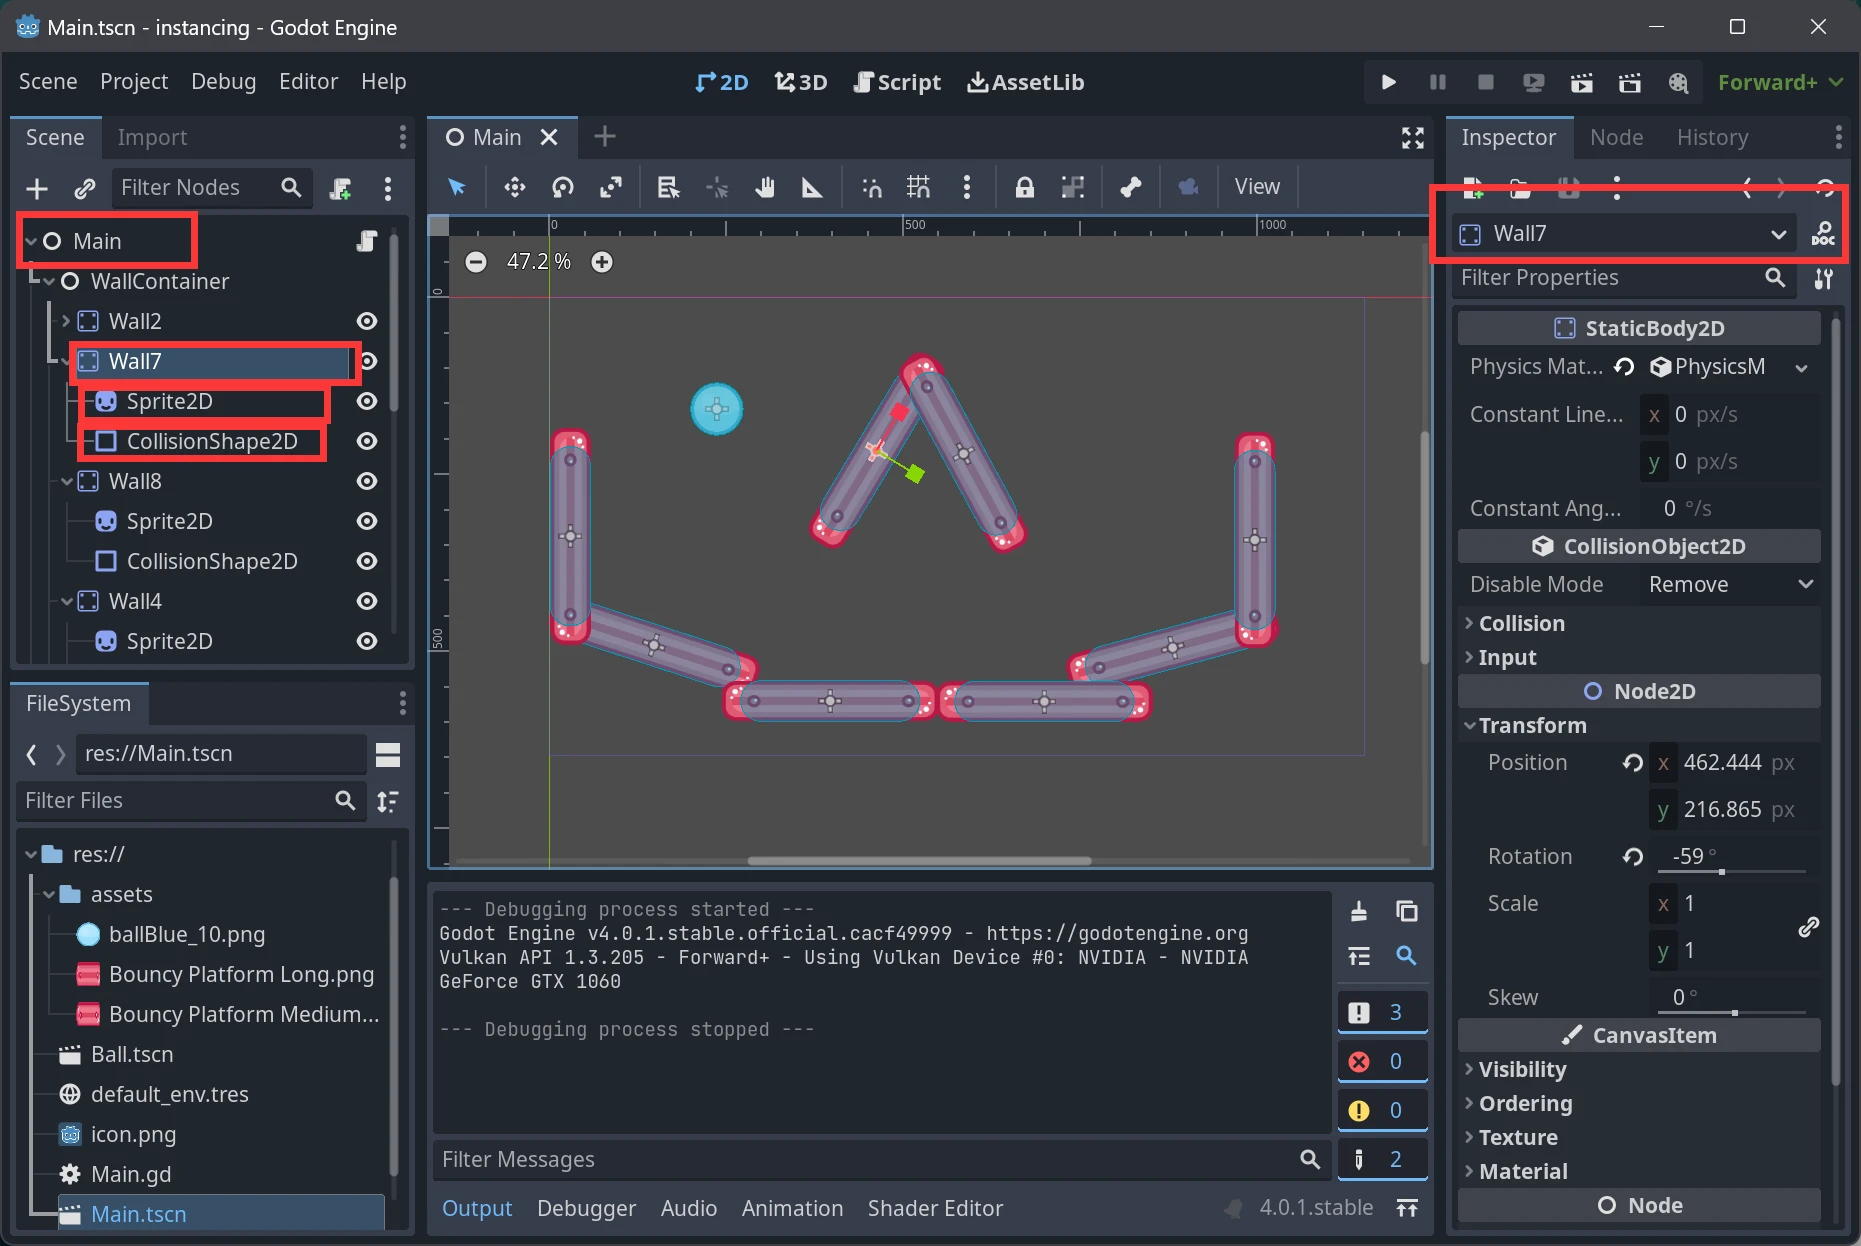1861x1246 pixels.
Task: Open Wall7 documentation with the Doc icon
Action: 1824,232
